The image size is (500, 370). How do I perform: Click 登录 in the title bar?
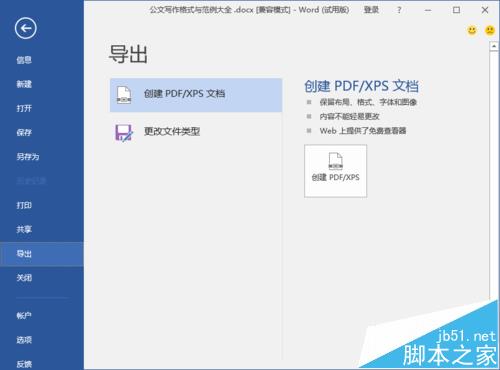[371, 10]
